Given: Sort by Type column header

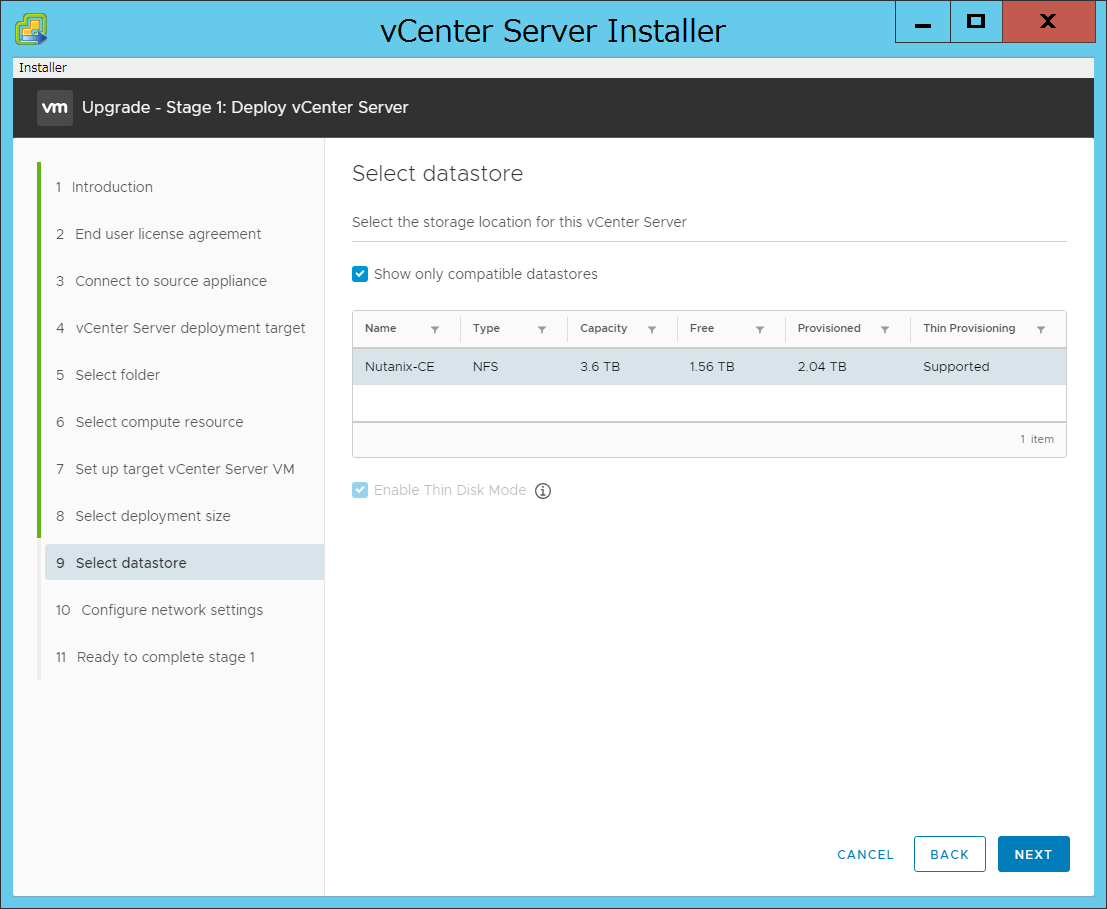Looking at the screenshot, I should (x=486, y=328).
